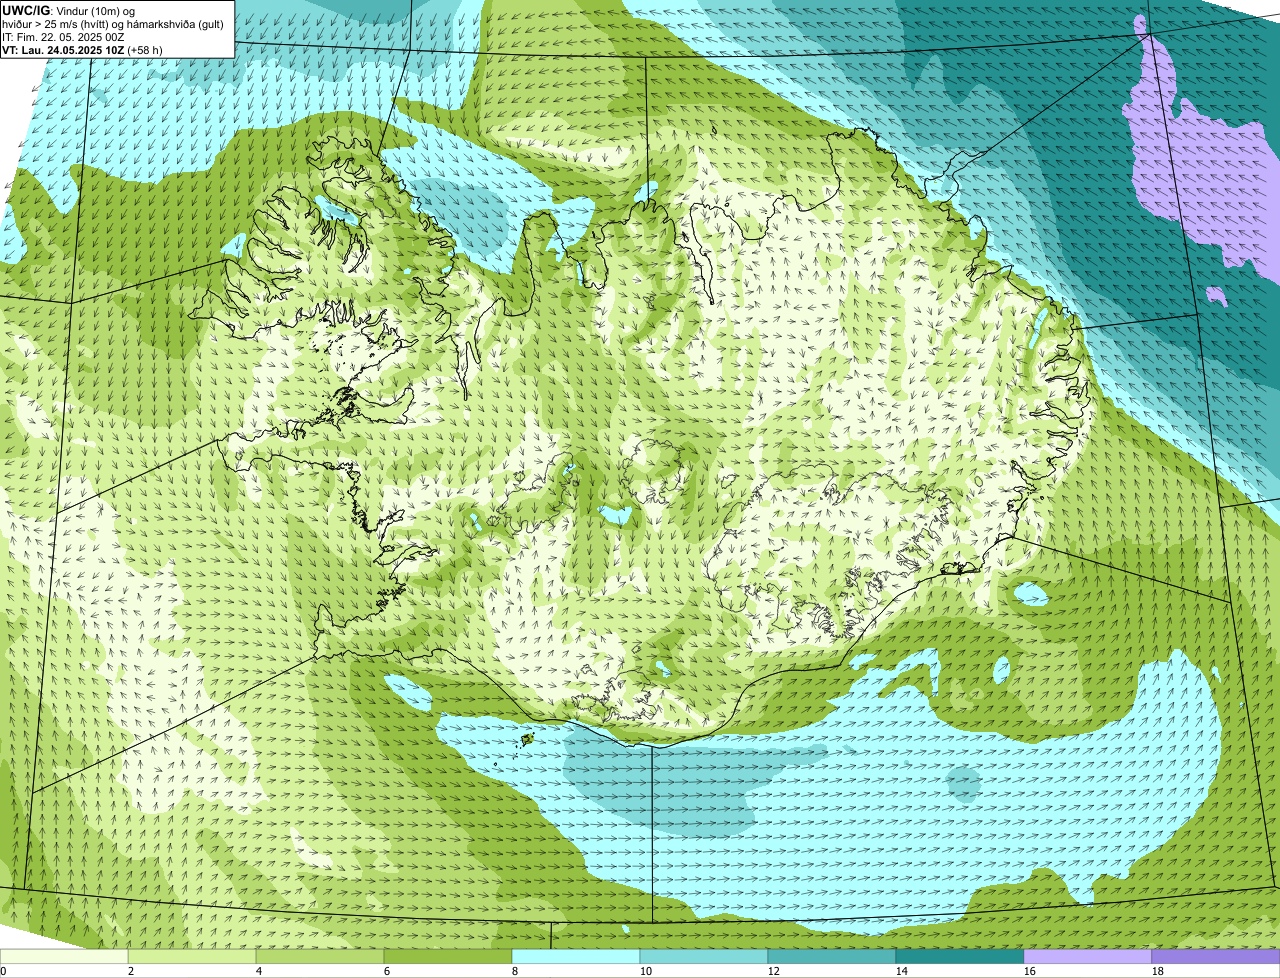Click the legend scale label "2"
This screenshot has height=978, width=1280.
(131, 971)
